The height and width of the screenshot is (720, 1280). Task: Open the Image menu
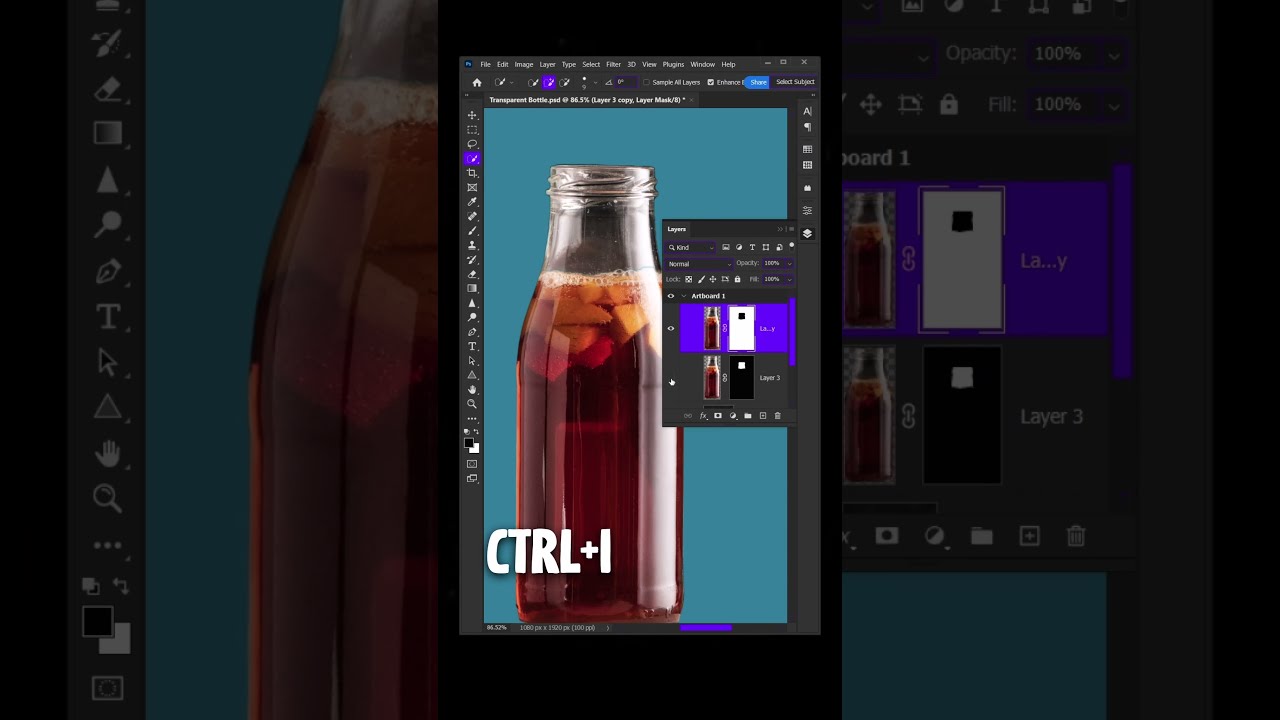pyautogui.click(x=524, y=64)
